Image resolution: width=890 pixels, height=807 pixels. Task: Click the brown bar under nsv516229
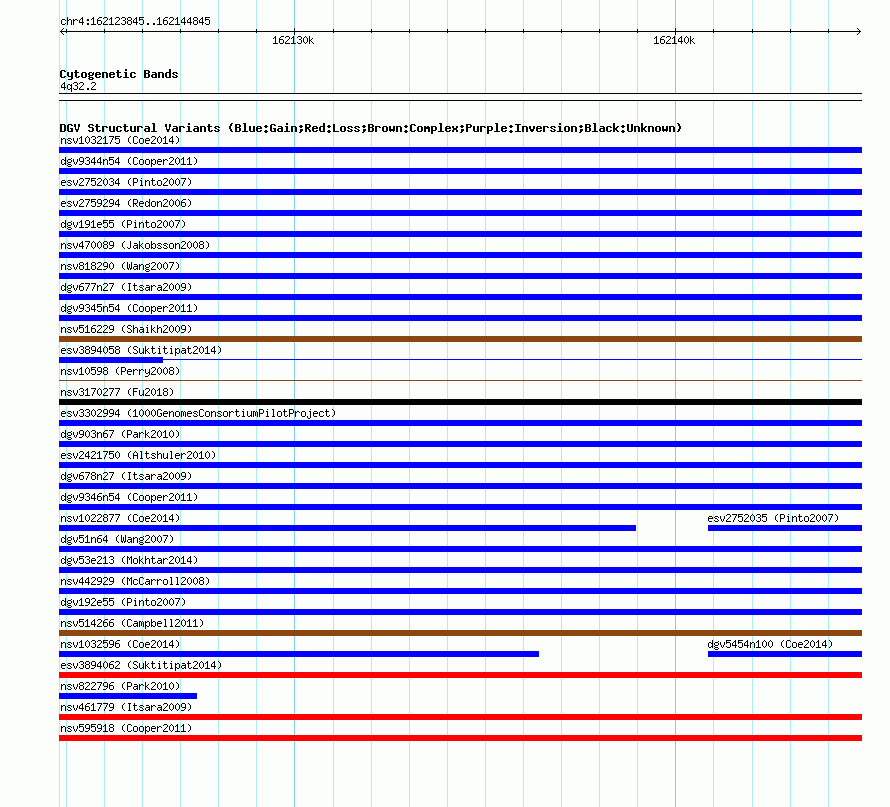tap(460, 339)
